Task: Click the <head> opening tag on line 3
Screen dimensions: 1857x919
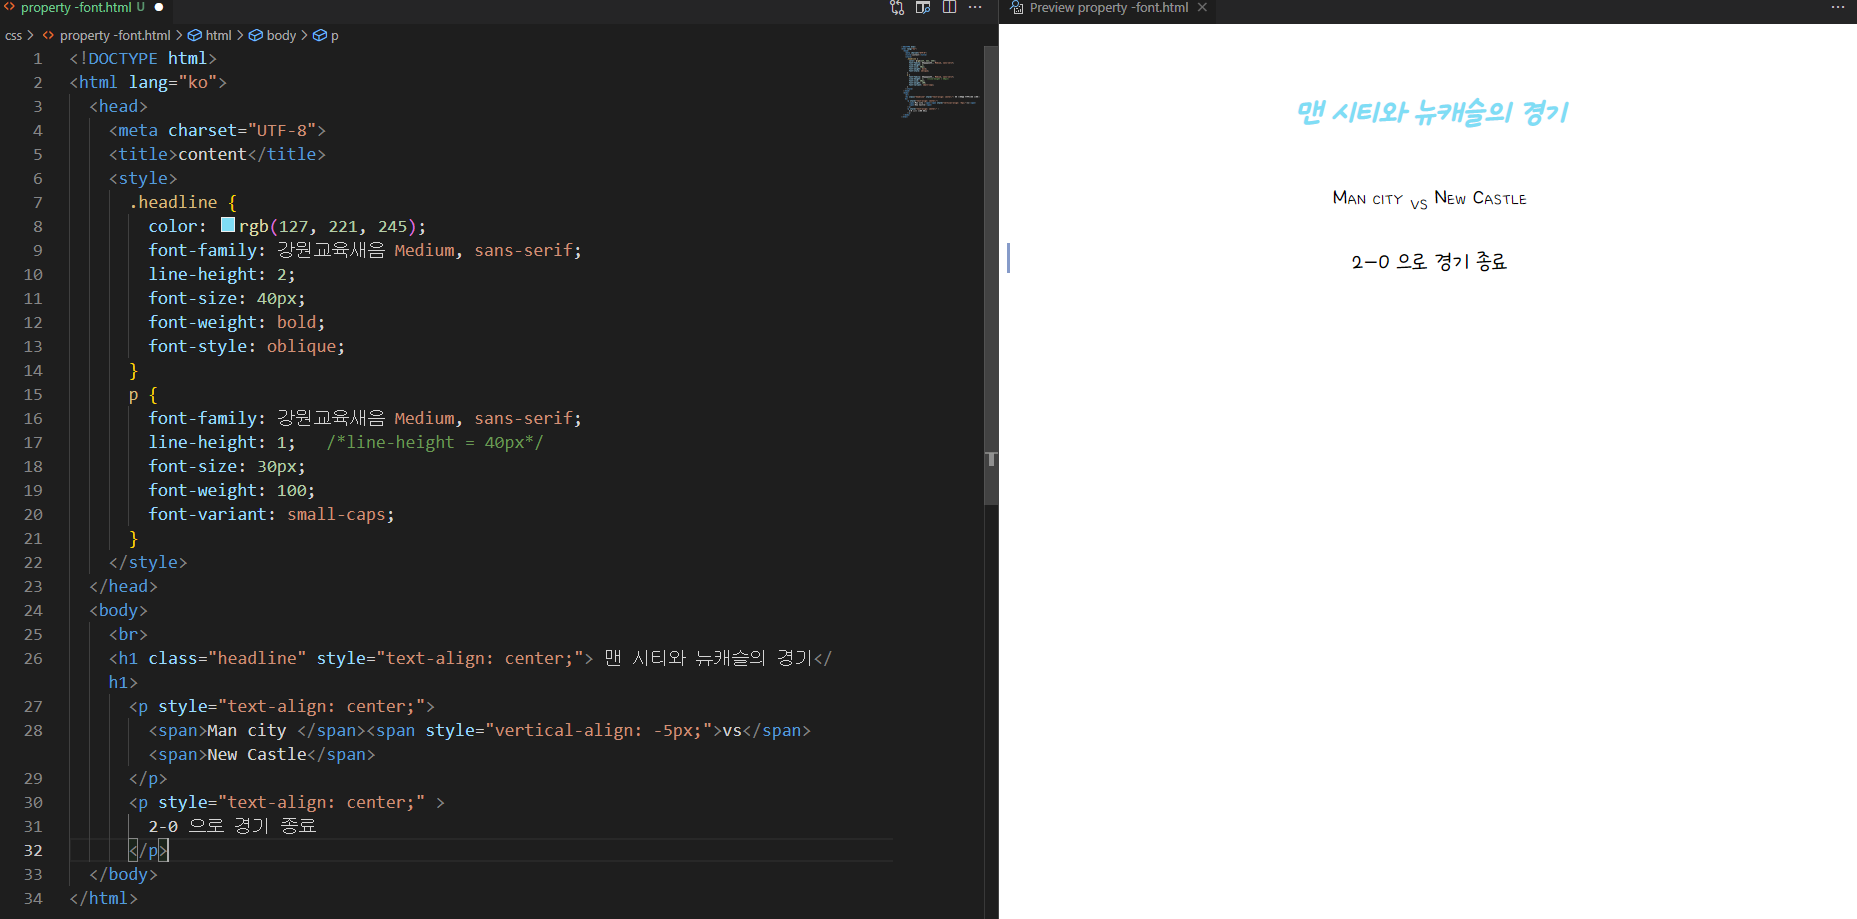Action: (x=118, y=106)
